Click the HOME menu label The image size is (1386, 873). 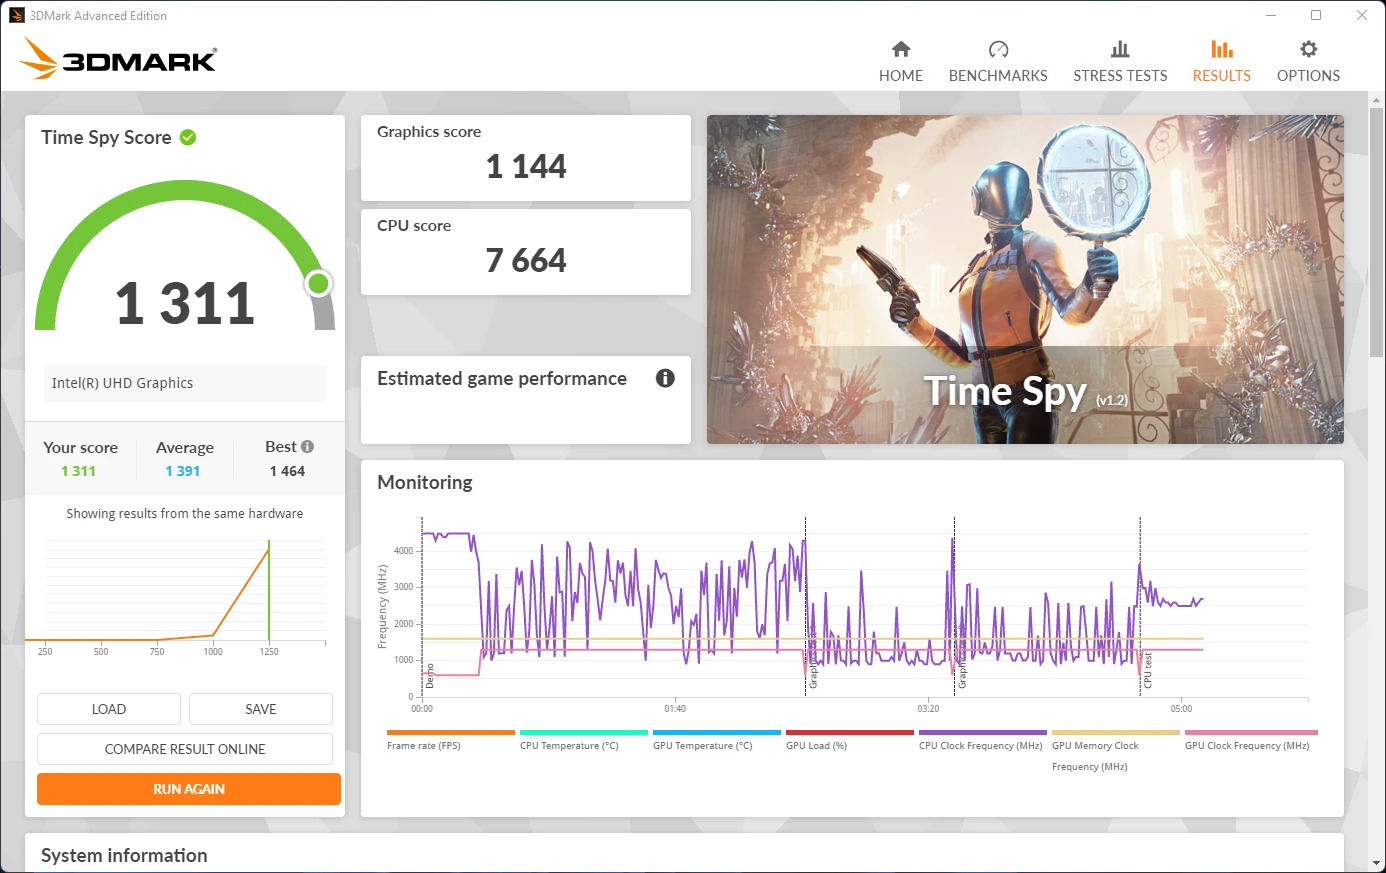point(901,76)
